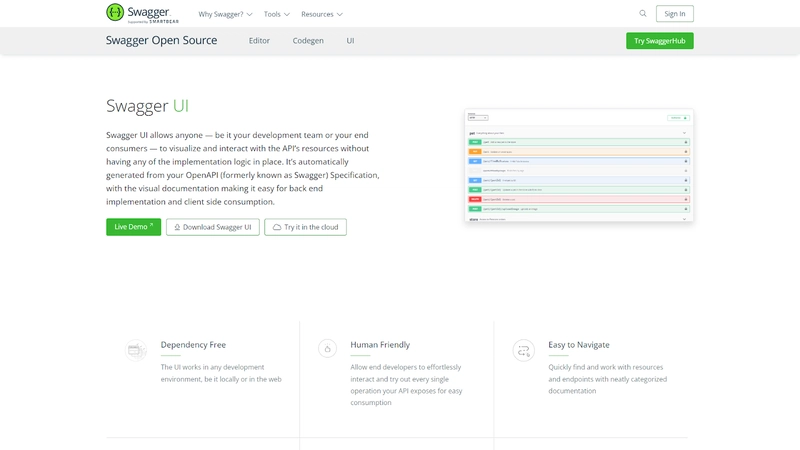Open the Editor tab

coord(259,41)
